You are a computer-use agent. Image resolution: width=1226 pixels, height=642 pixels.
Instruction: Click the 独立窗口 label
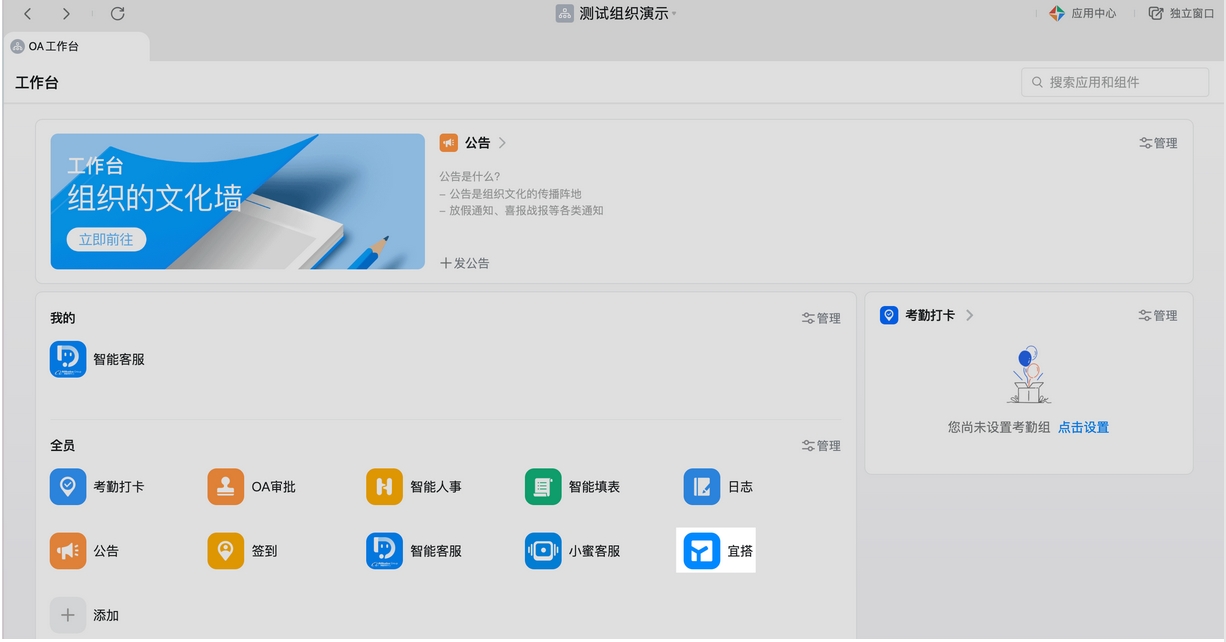pyautogui.click(x=1192, y=14)
